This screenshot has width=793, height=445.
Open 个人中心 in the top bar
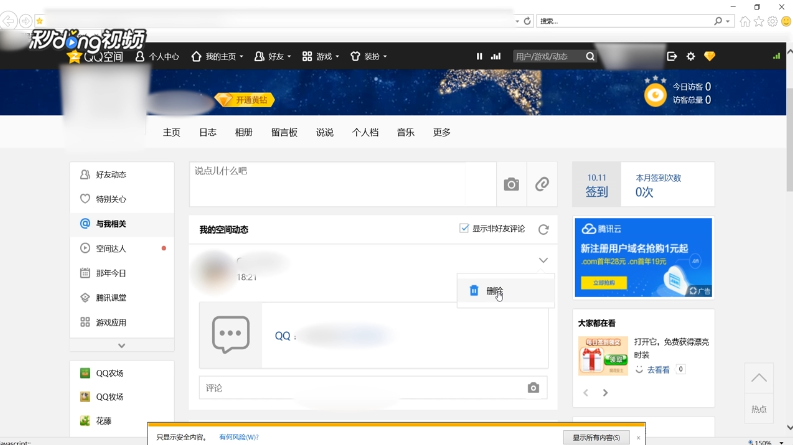point(157,57)
